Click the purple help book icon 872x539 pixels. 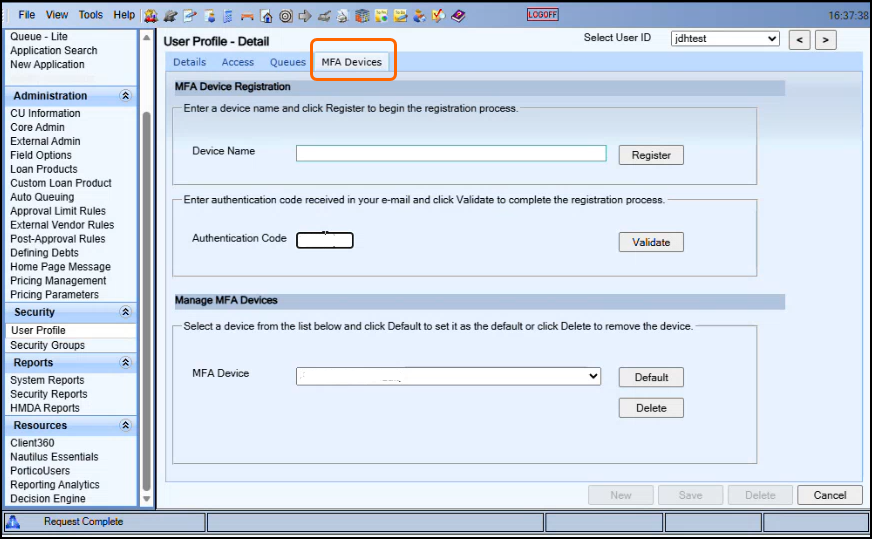(x=458, y=16)
